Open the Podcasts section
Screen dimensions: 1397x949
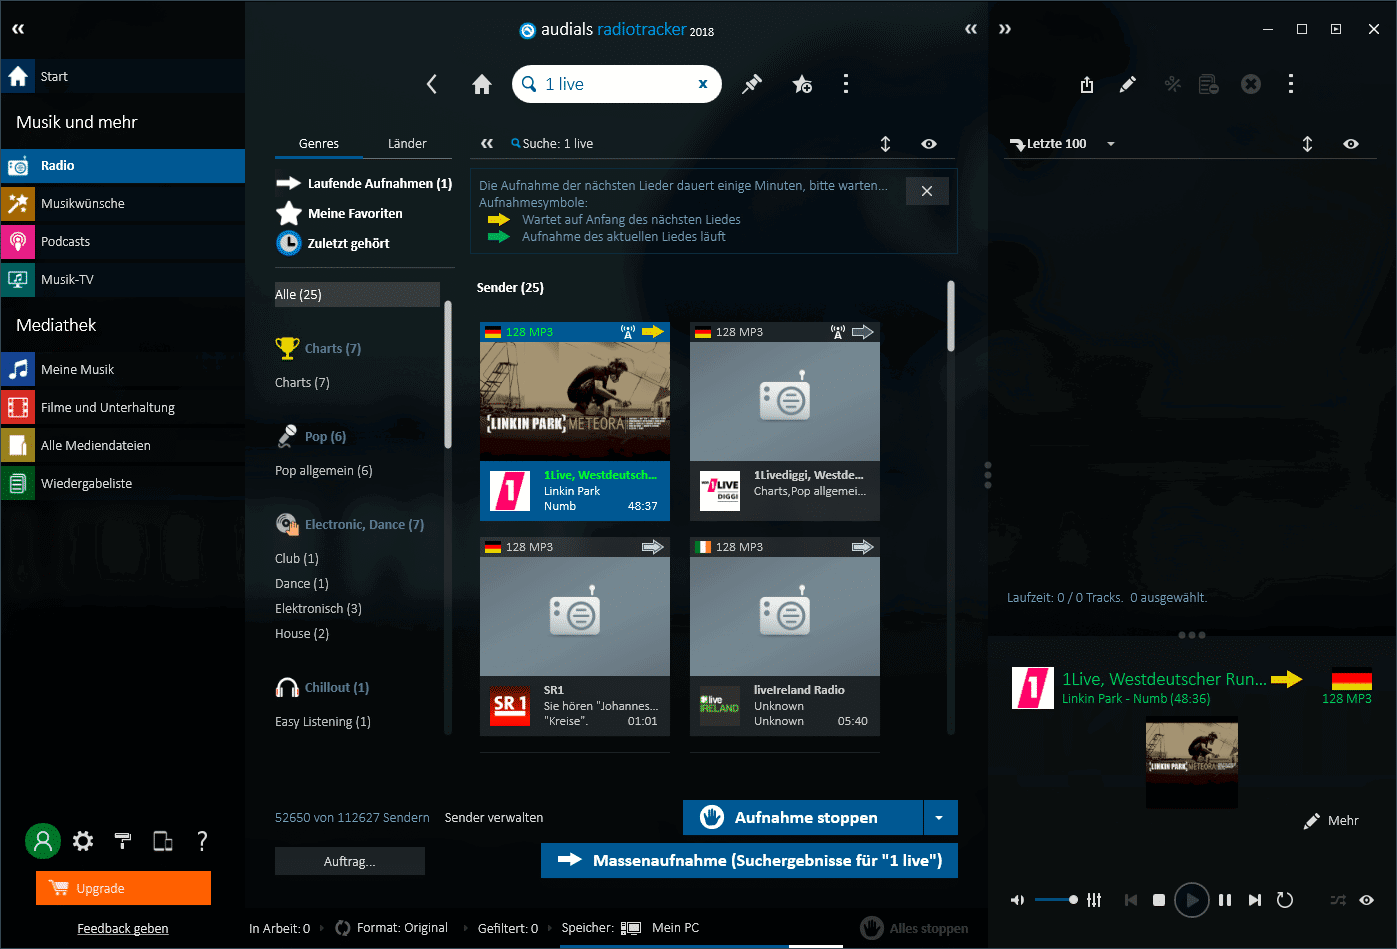122,241
